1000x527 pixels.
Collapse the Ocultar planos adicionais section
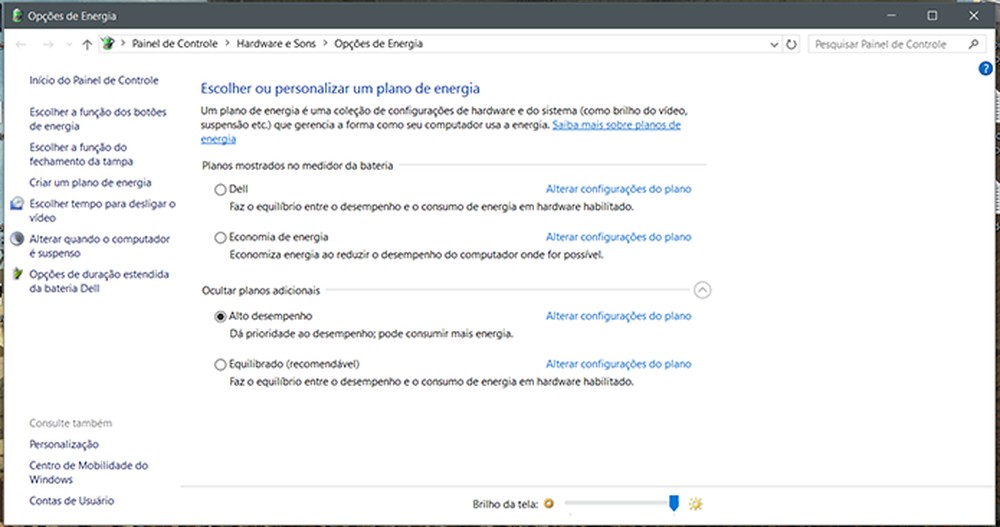[x=702, y=290]
